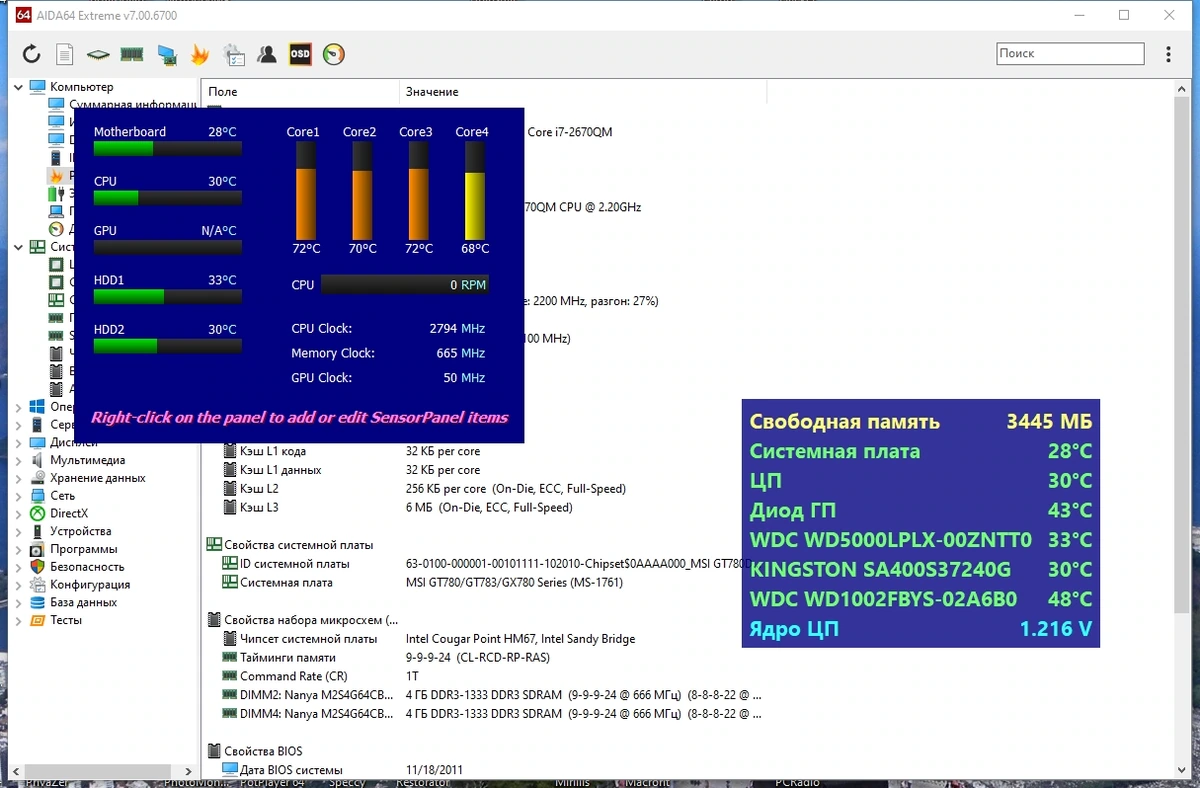Toggle the OSD panel toolbar icon

click(300, 54)
